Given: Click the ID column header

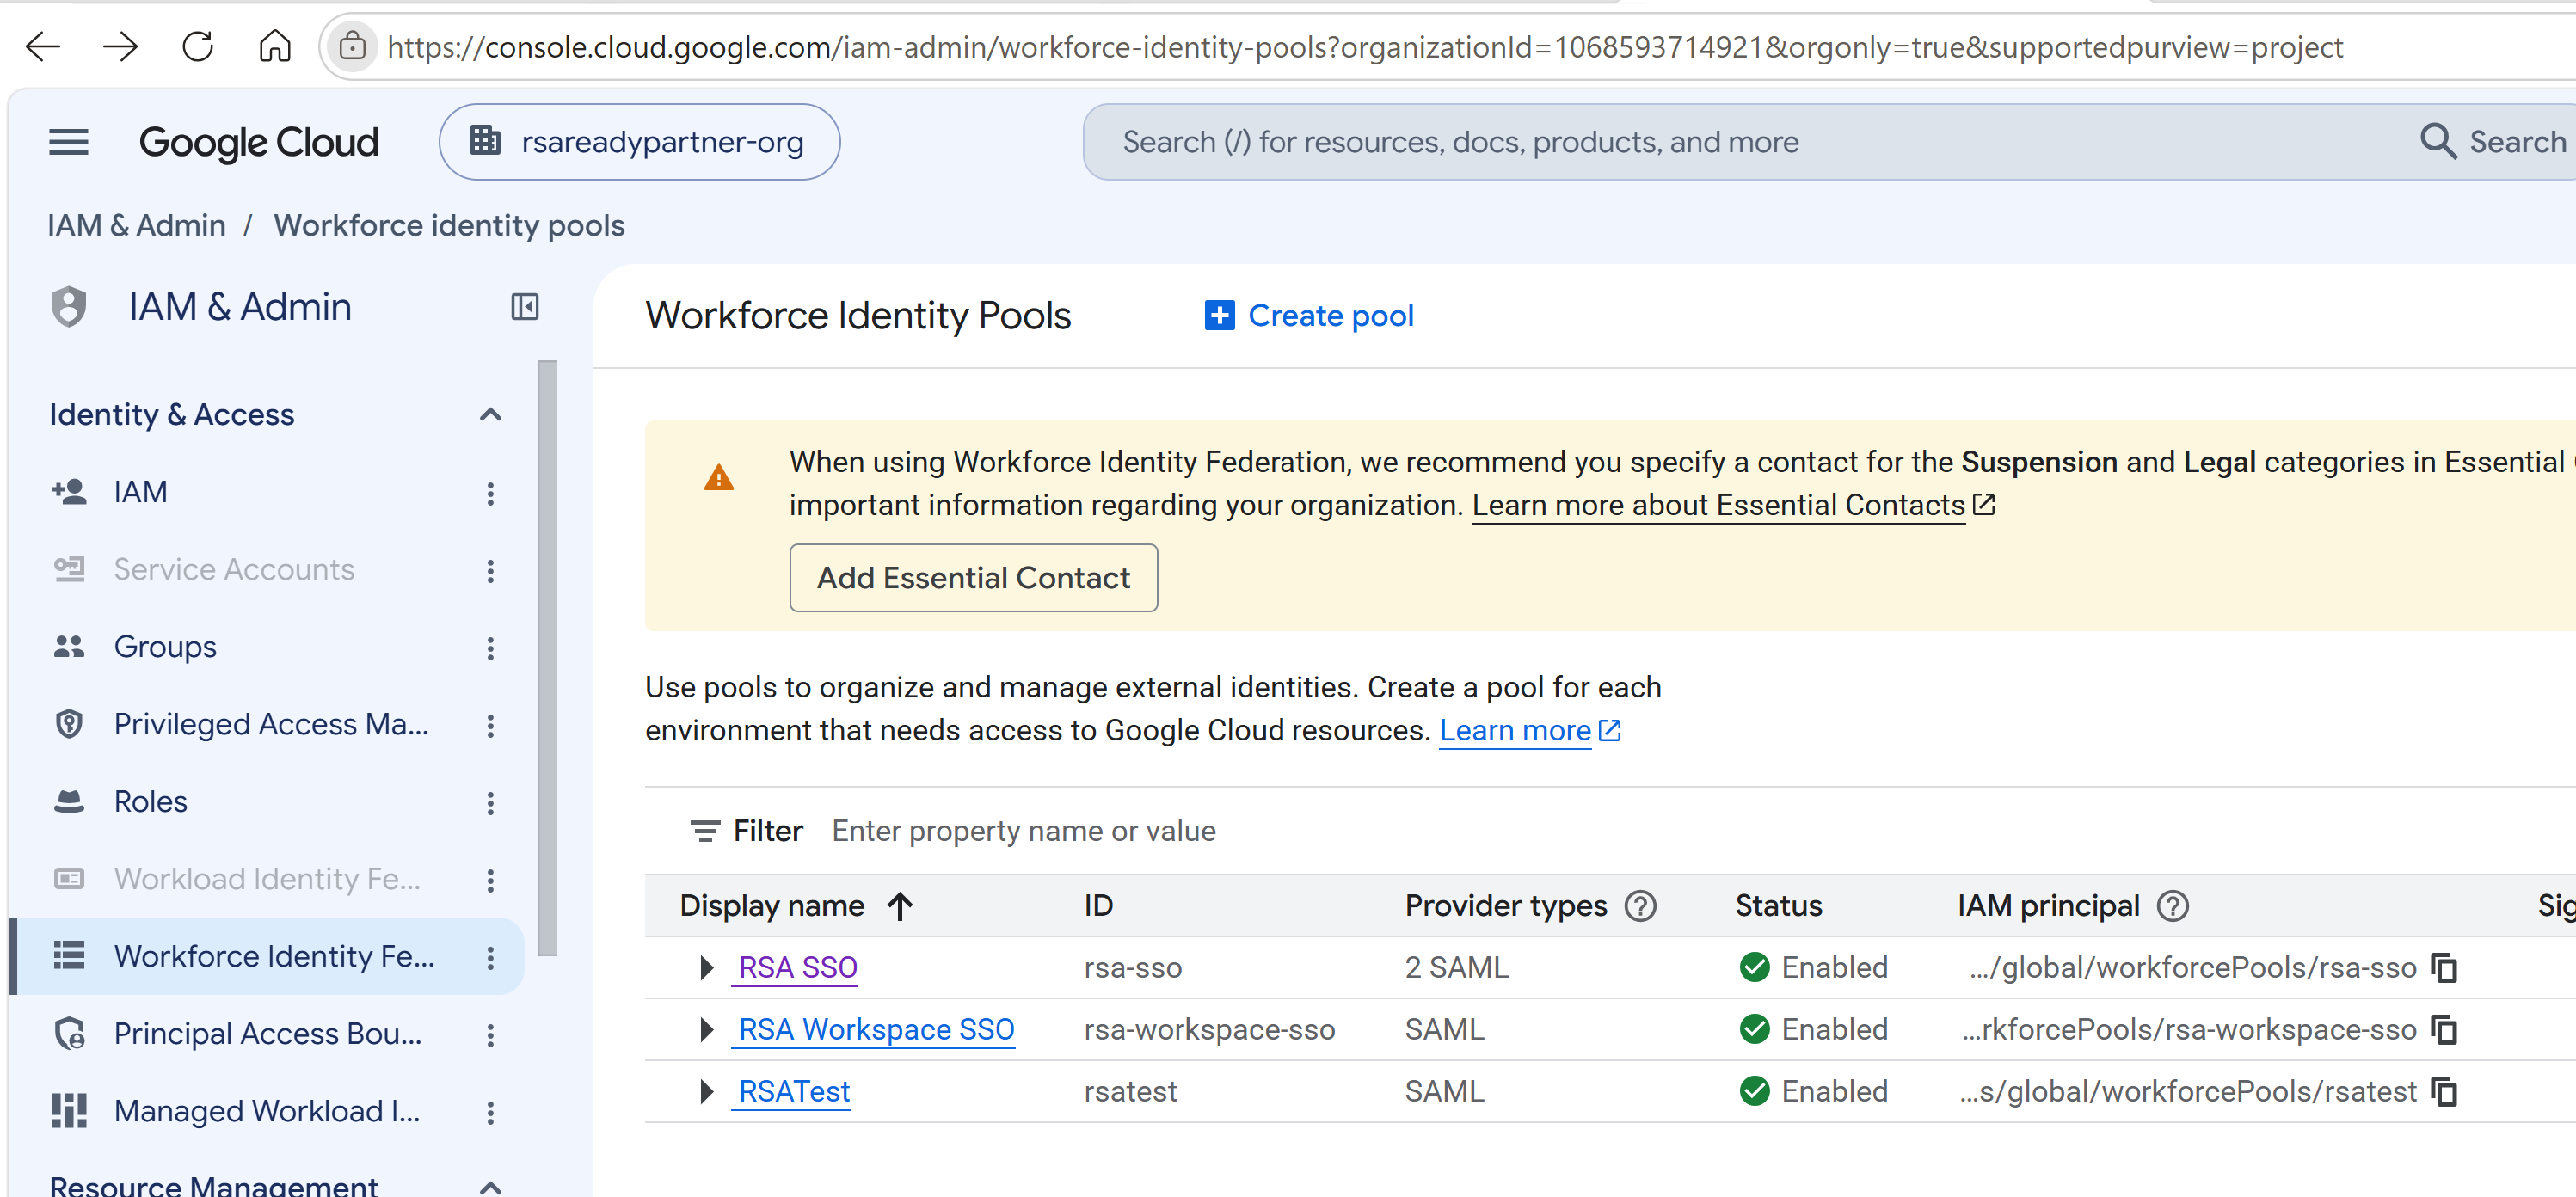Looking at the screenshot, I should click(x=1098, y=906).
